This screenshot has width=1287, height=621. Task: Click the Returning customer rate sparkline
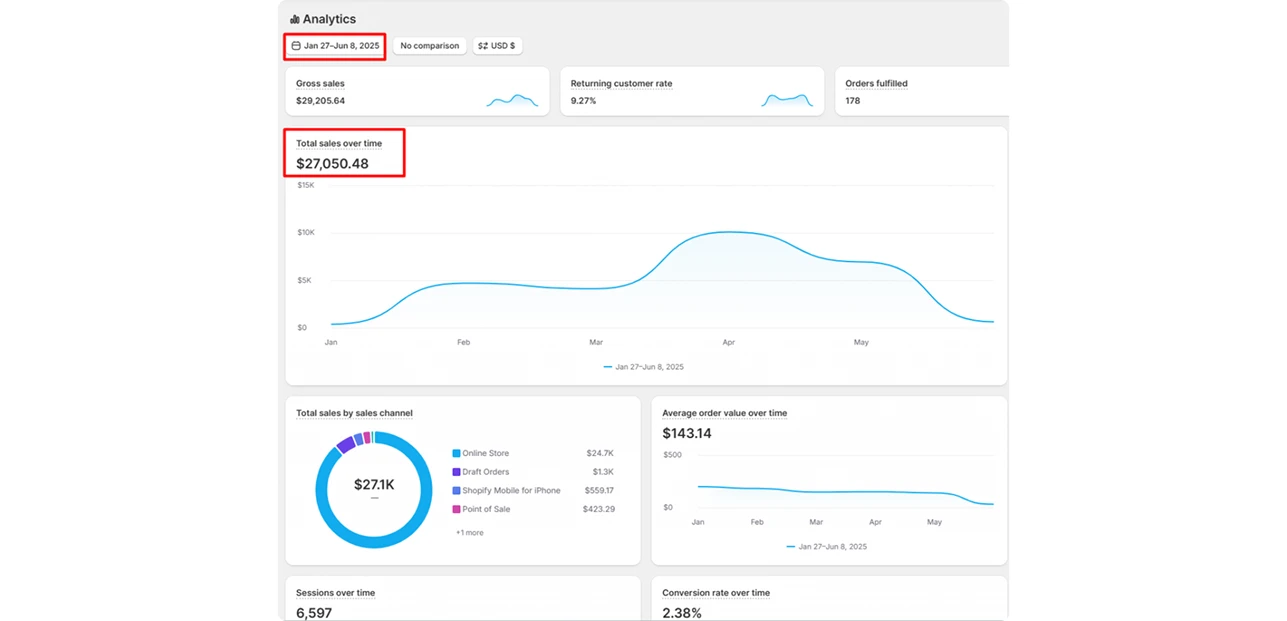pos(787,100)
